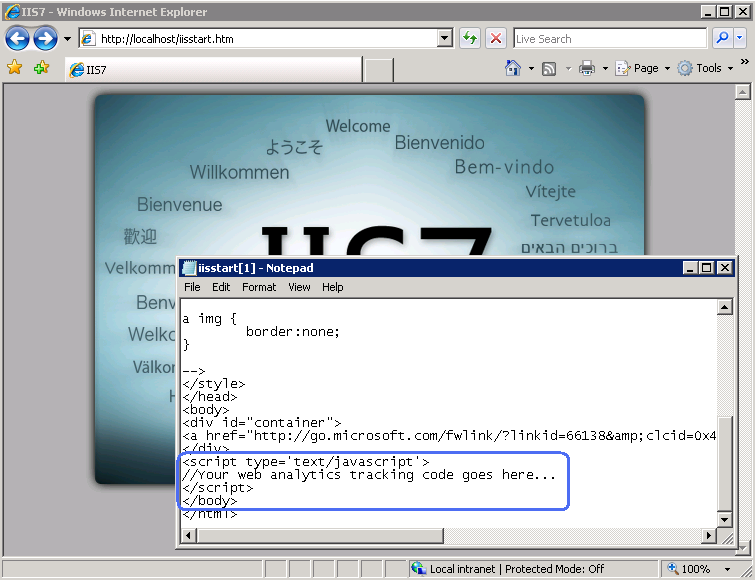Open the Page menu

click(x=642, y=68)
